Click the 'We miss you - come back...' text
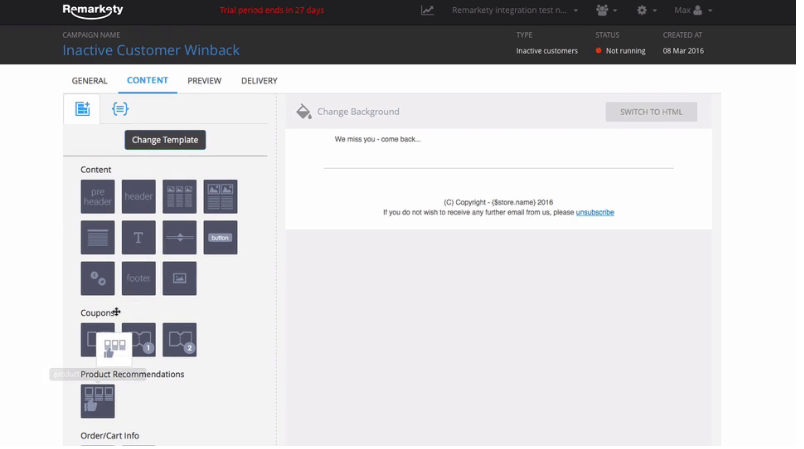 [x=377, y=139]
